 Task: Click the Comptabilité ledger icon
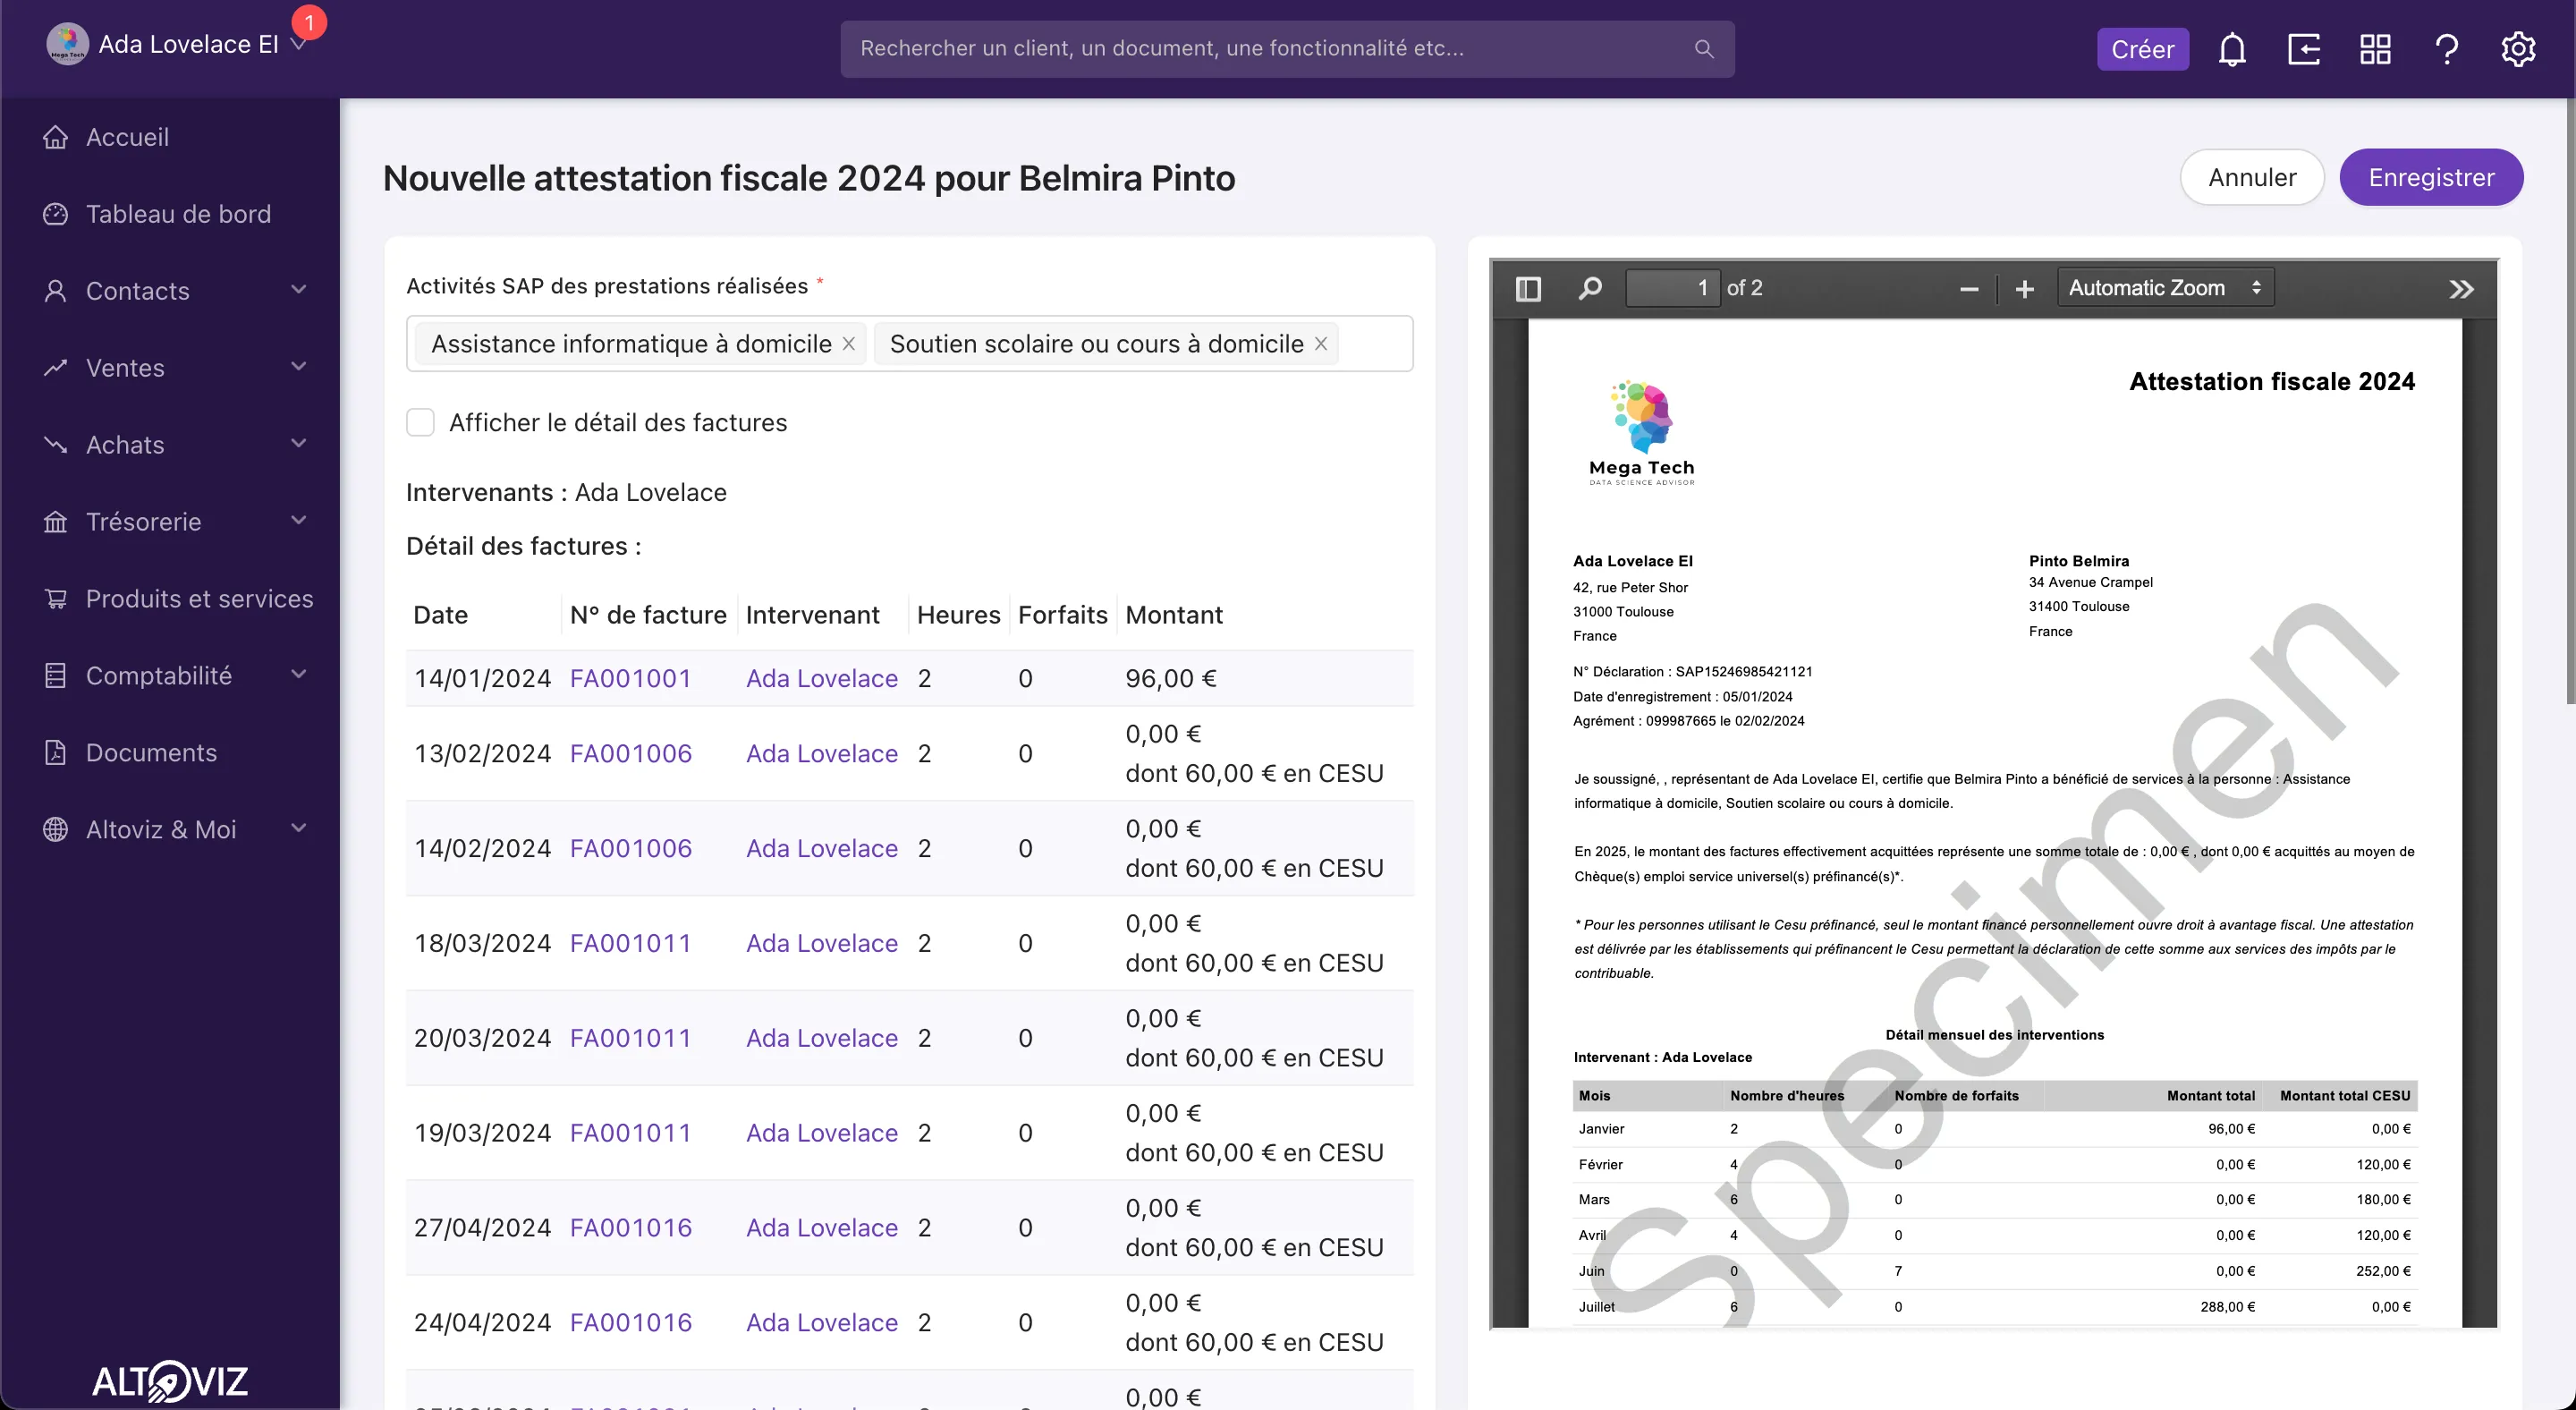pyautogui.click(x=56, y=676)
